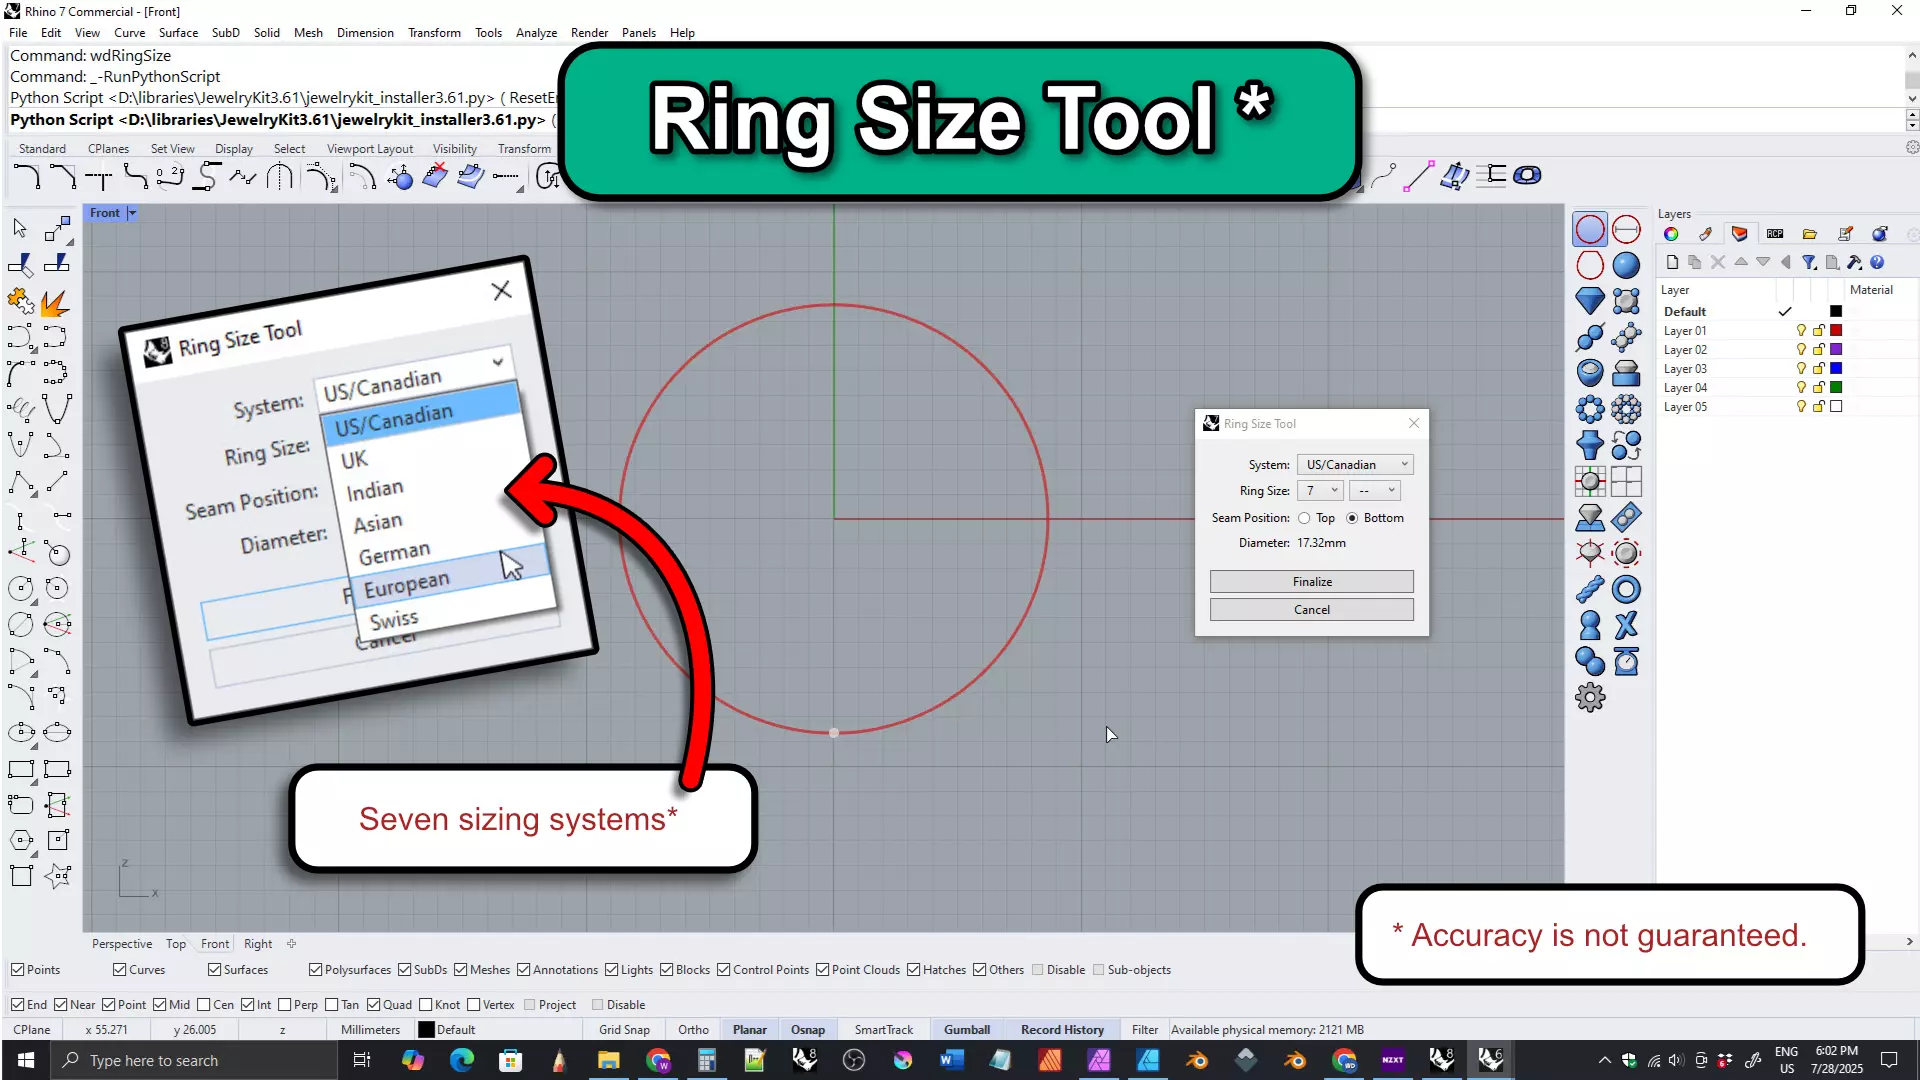Select the gemstone diamond tool icon

click(1589, 300)
